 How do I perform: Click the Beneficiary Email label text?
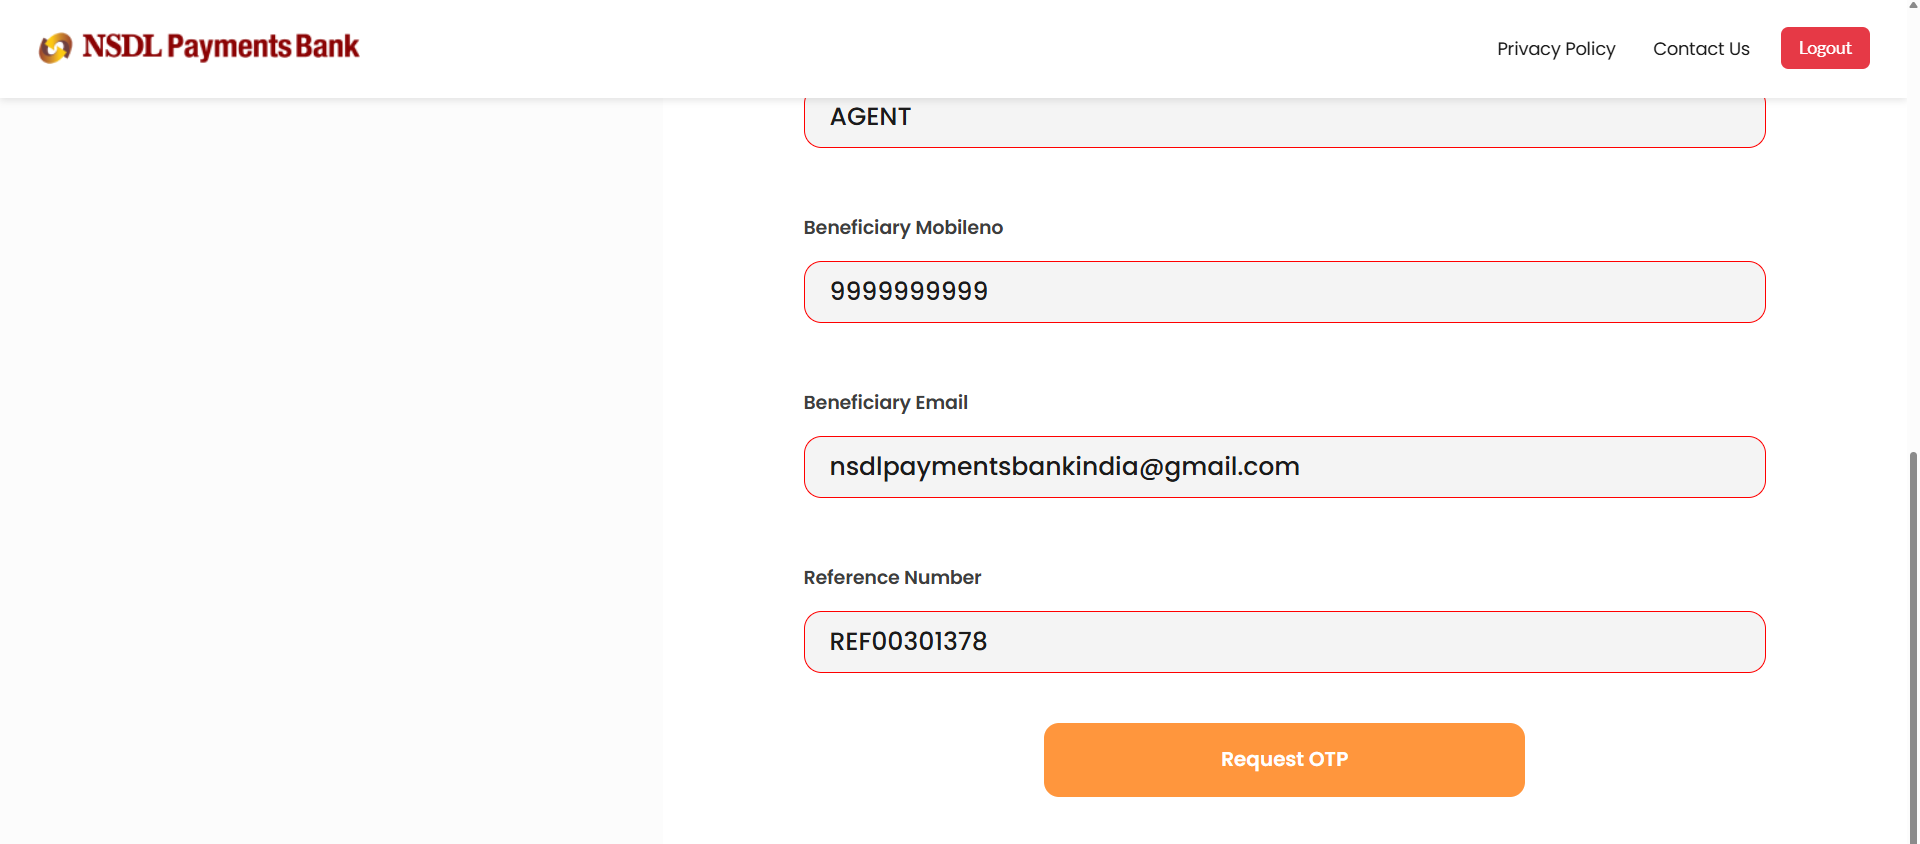pos(885,403)
